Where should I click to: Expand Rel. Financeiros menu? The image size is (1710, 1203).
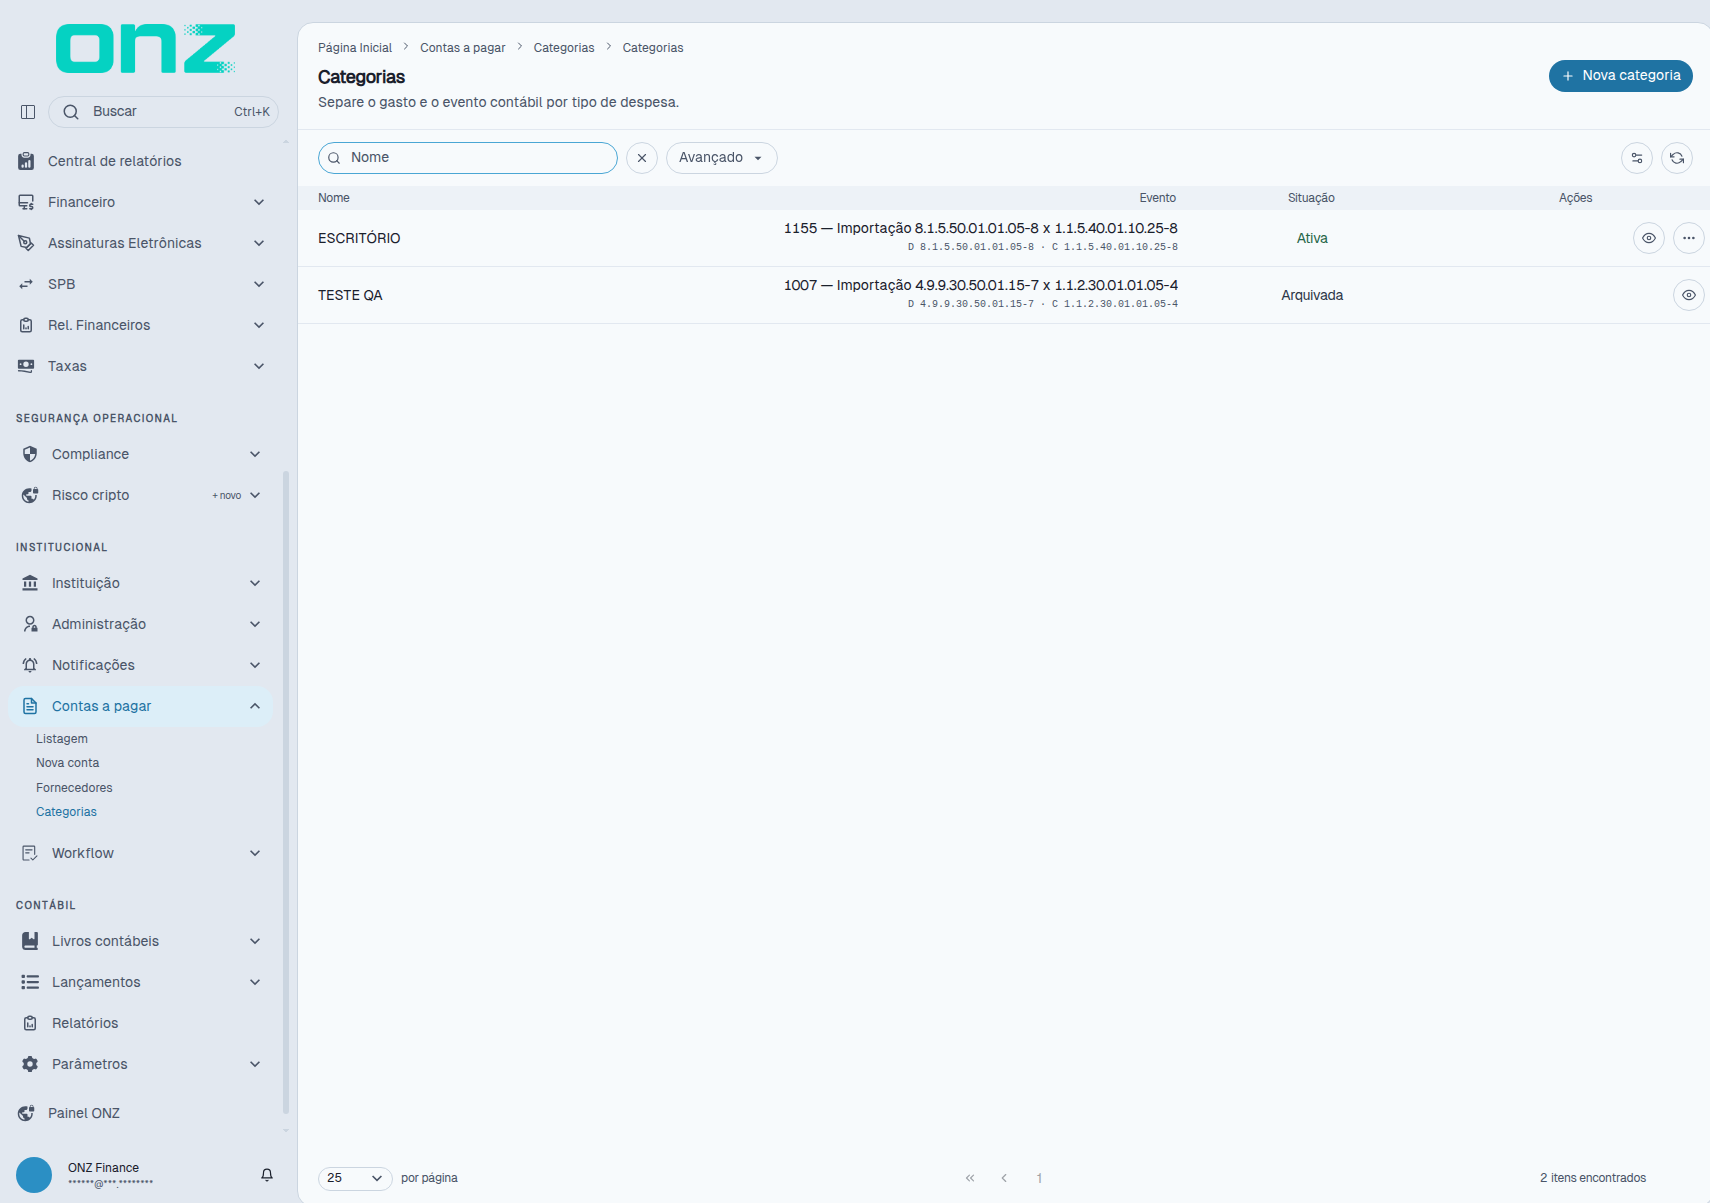[x=143, y=325]
